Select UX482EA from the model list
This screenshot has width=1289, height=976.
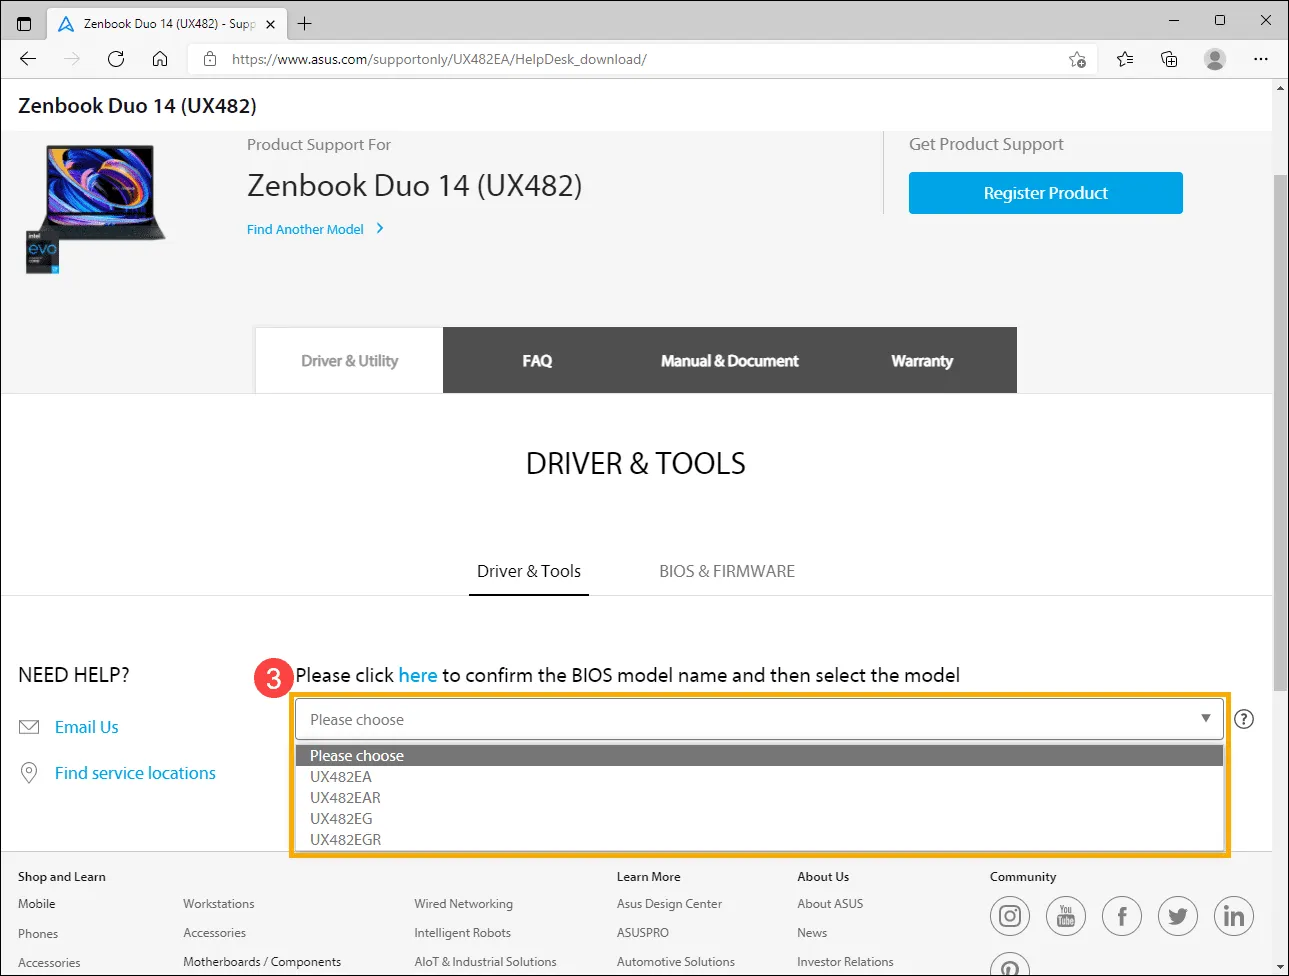(341, 777)
